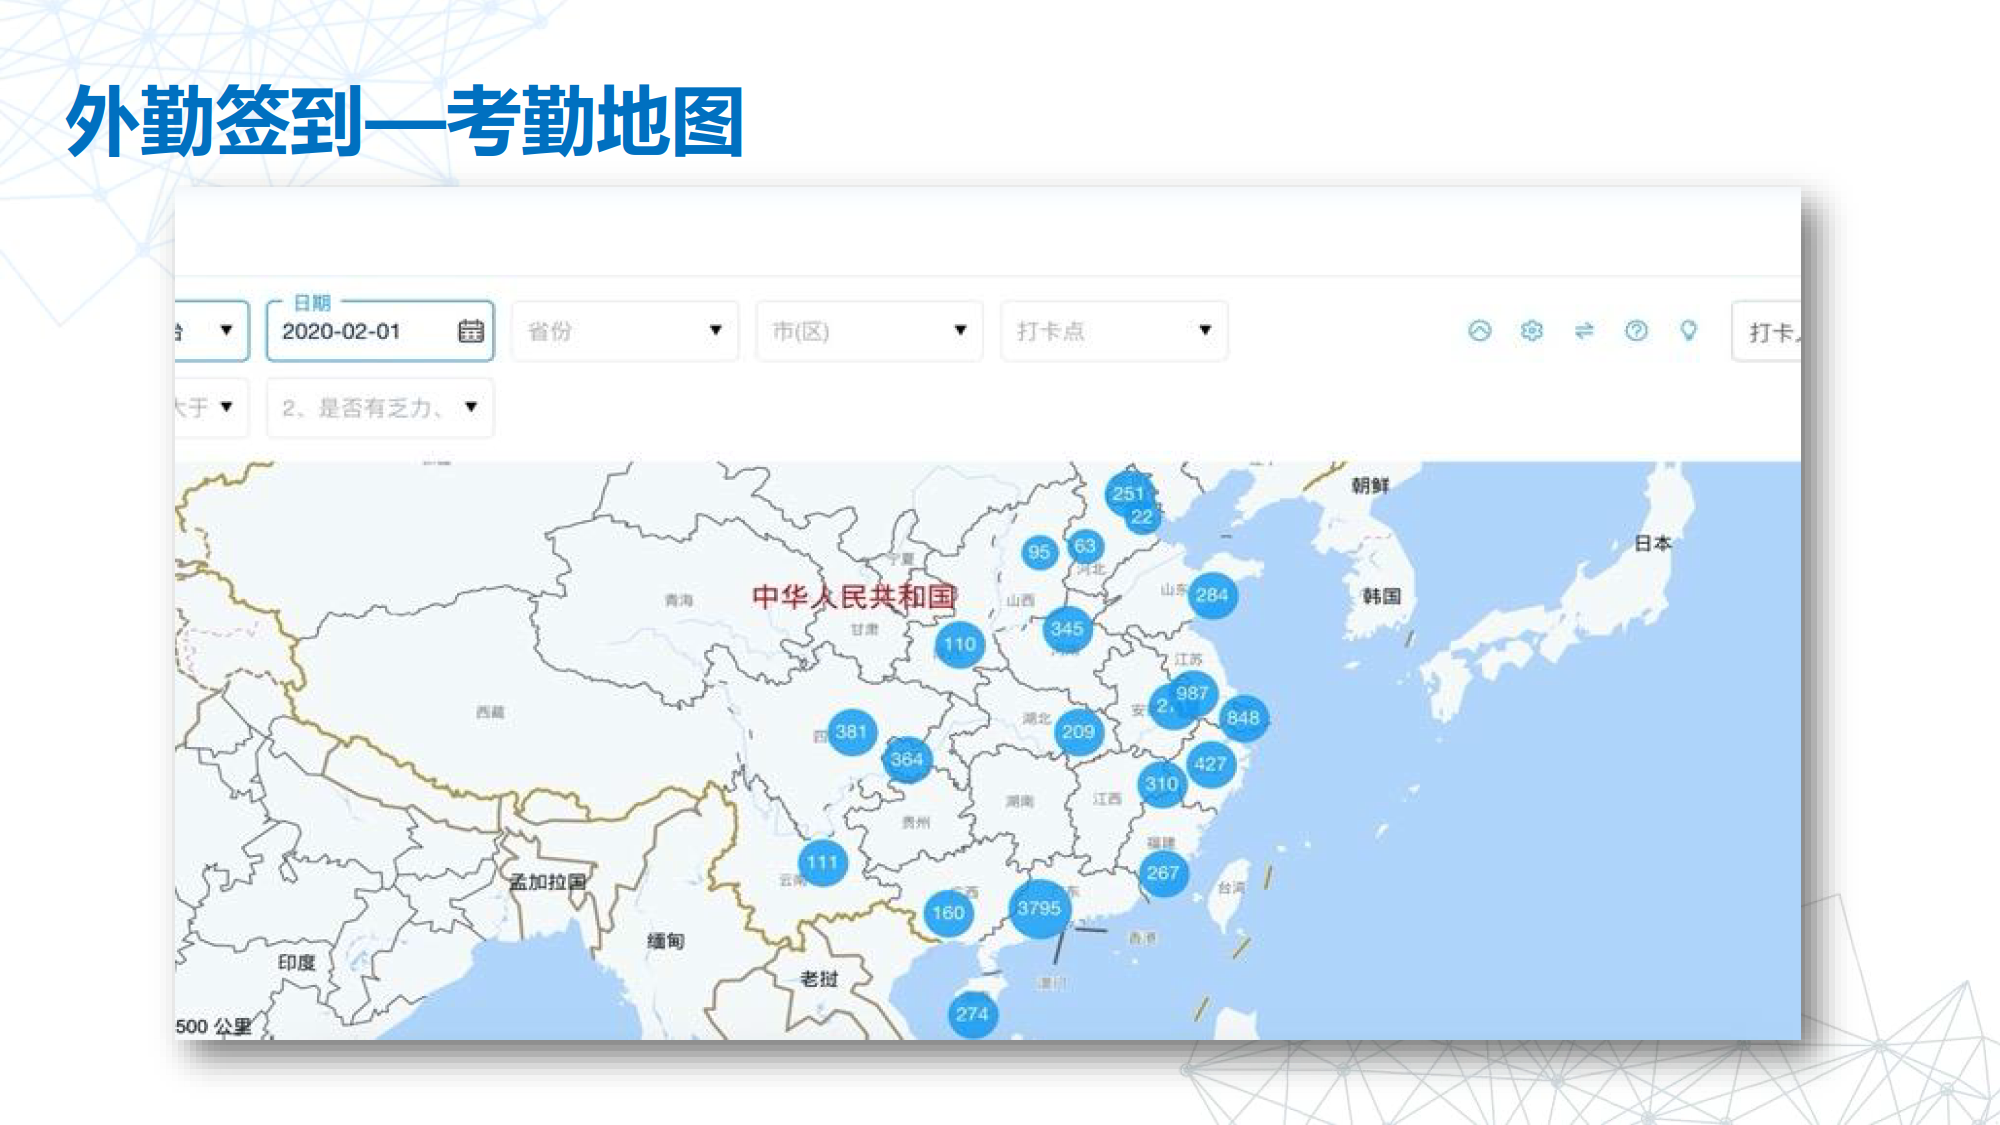
Task: Click the collapse-up circle icon in toolbar
Action: tap(1480, 331)
